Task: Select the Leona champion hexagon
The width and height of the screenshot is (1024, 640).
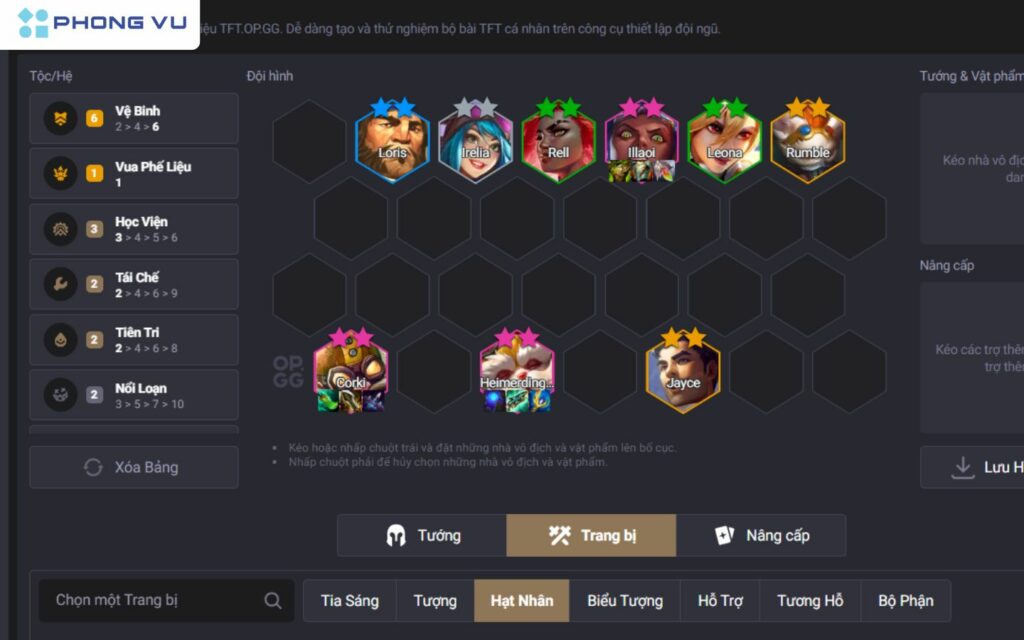Action: point(724,141)
